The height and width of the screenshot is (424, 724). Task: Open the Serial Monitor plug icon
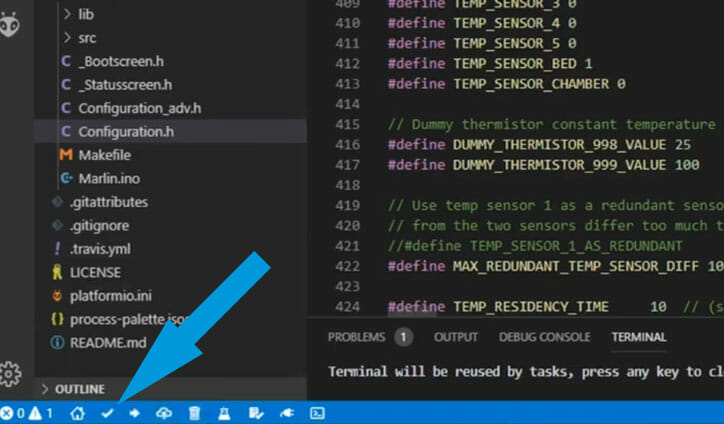point(287,413)
